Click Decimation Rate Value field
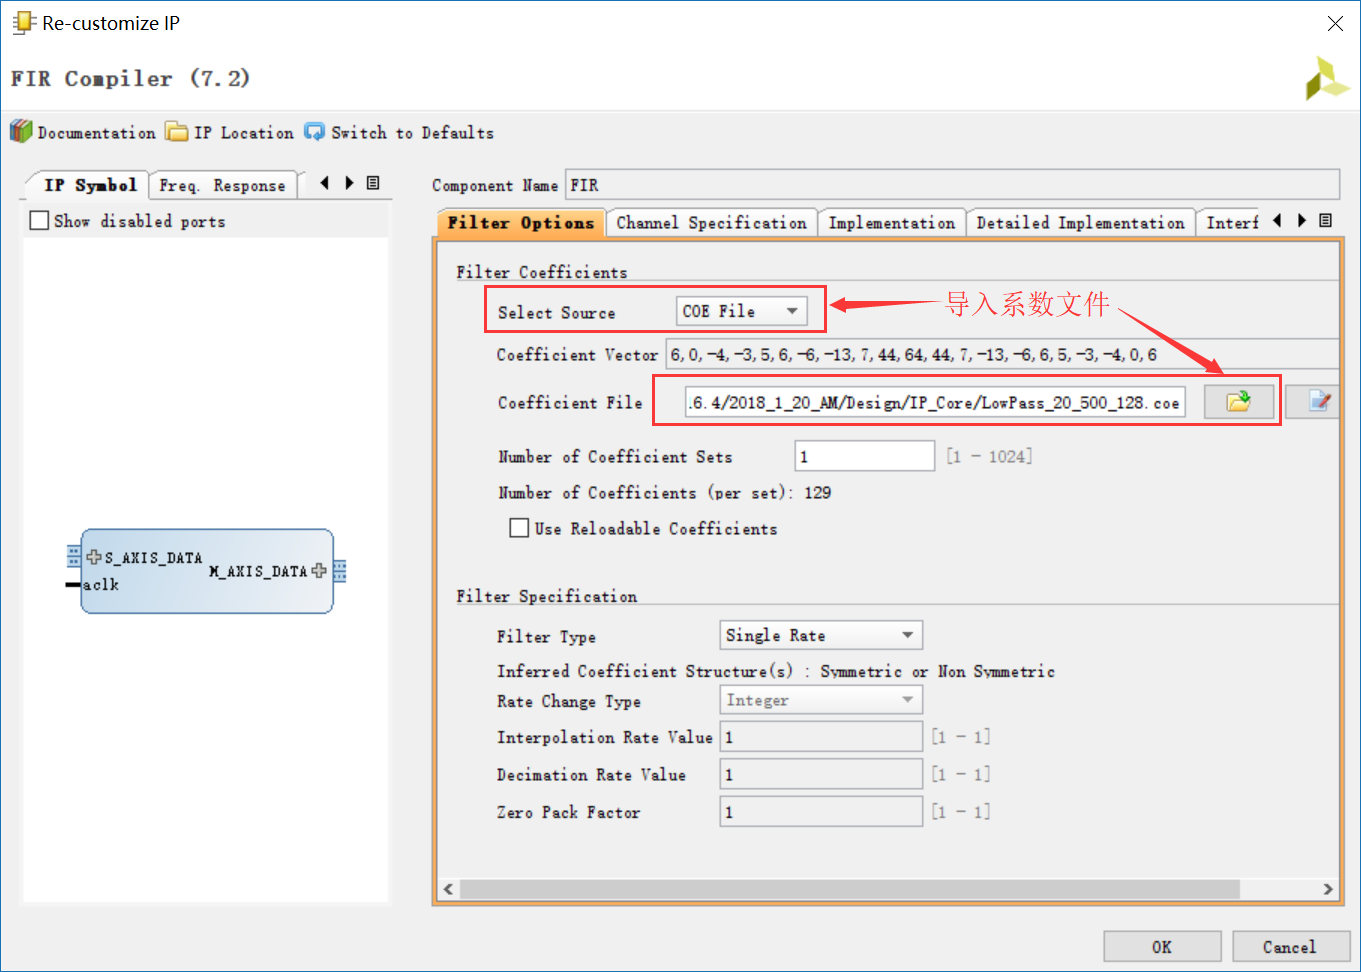This screenshot has height=972, width=1361. pos(821,774)
